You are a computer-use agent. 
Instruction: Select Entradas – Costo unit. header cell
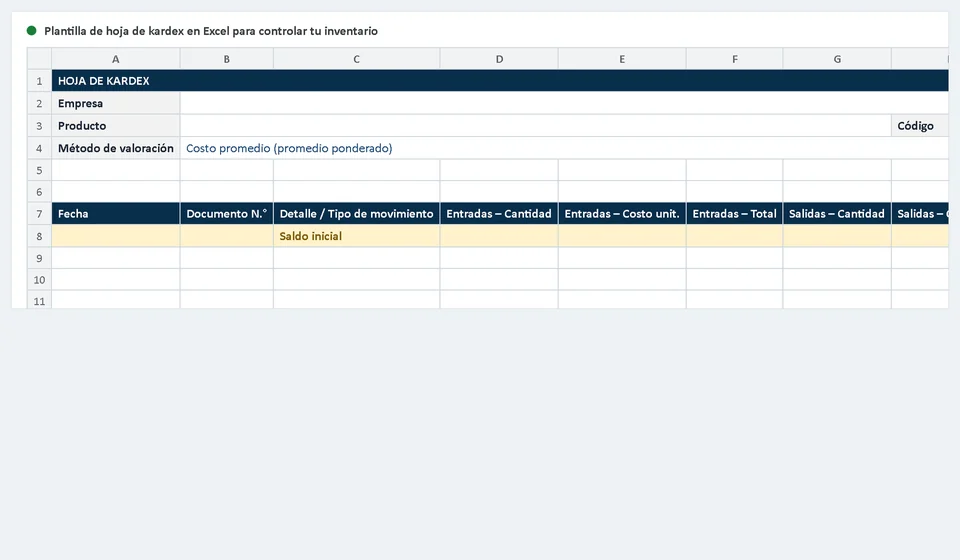coord(622,214)
